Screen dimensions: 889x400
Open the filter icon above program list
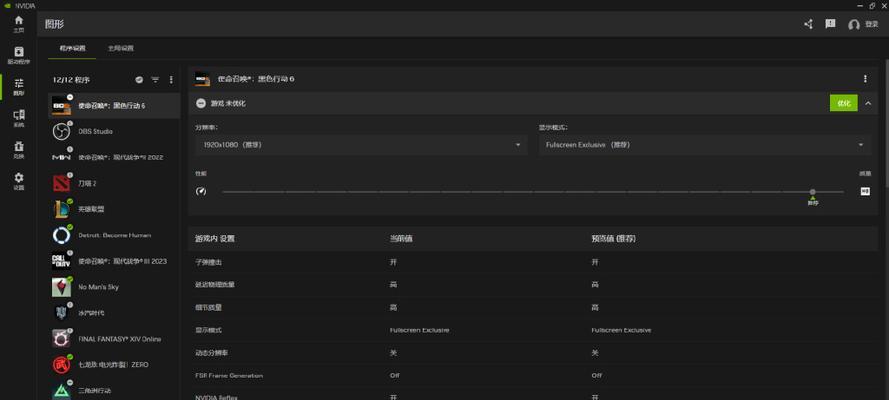click(x=155, y=80)
